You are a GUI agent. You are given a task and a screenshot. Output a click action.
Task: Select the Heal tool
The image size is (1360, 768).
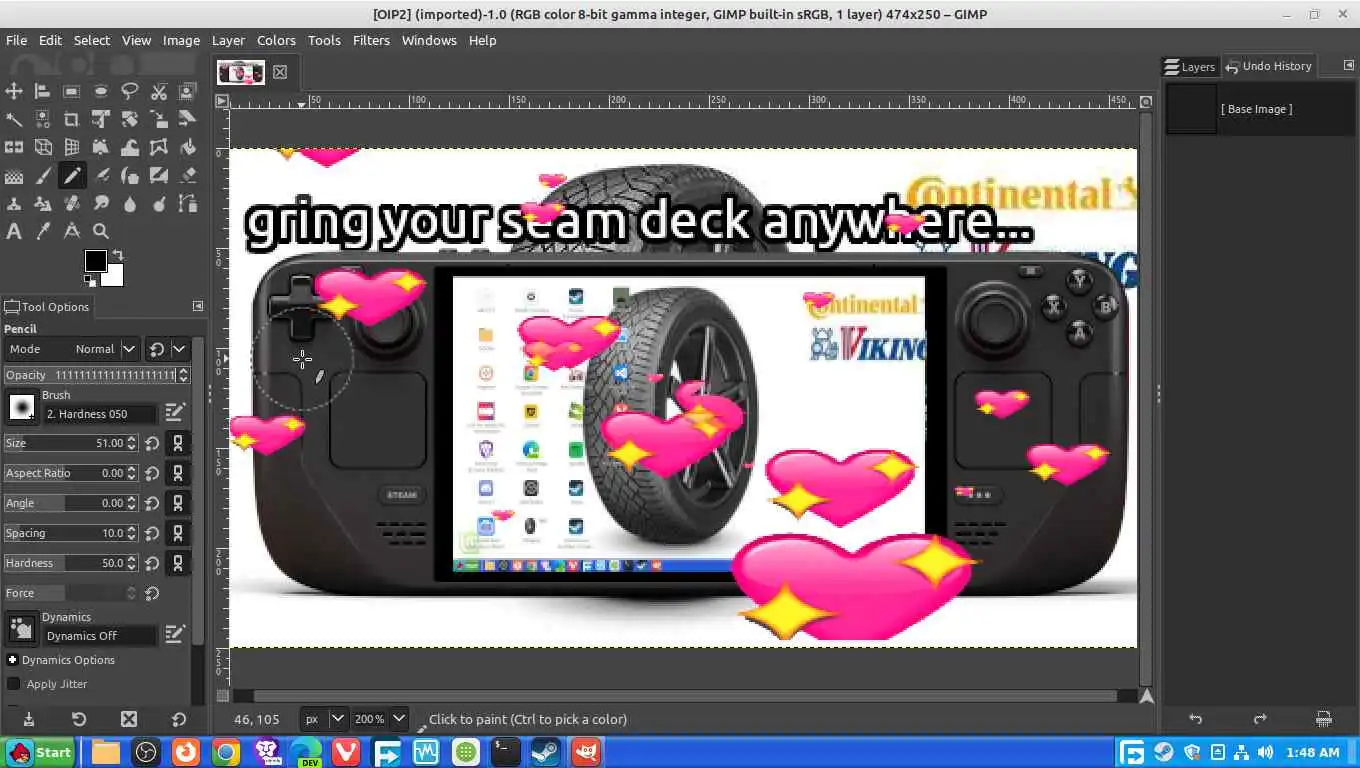pyautogui.click(x=72, y=204)
